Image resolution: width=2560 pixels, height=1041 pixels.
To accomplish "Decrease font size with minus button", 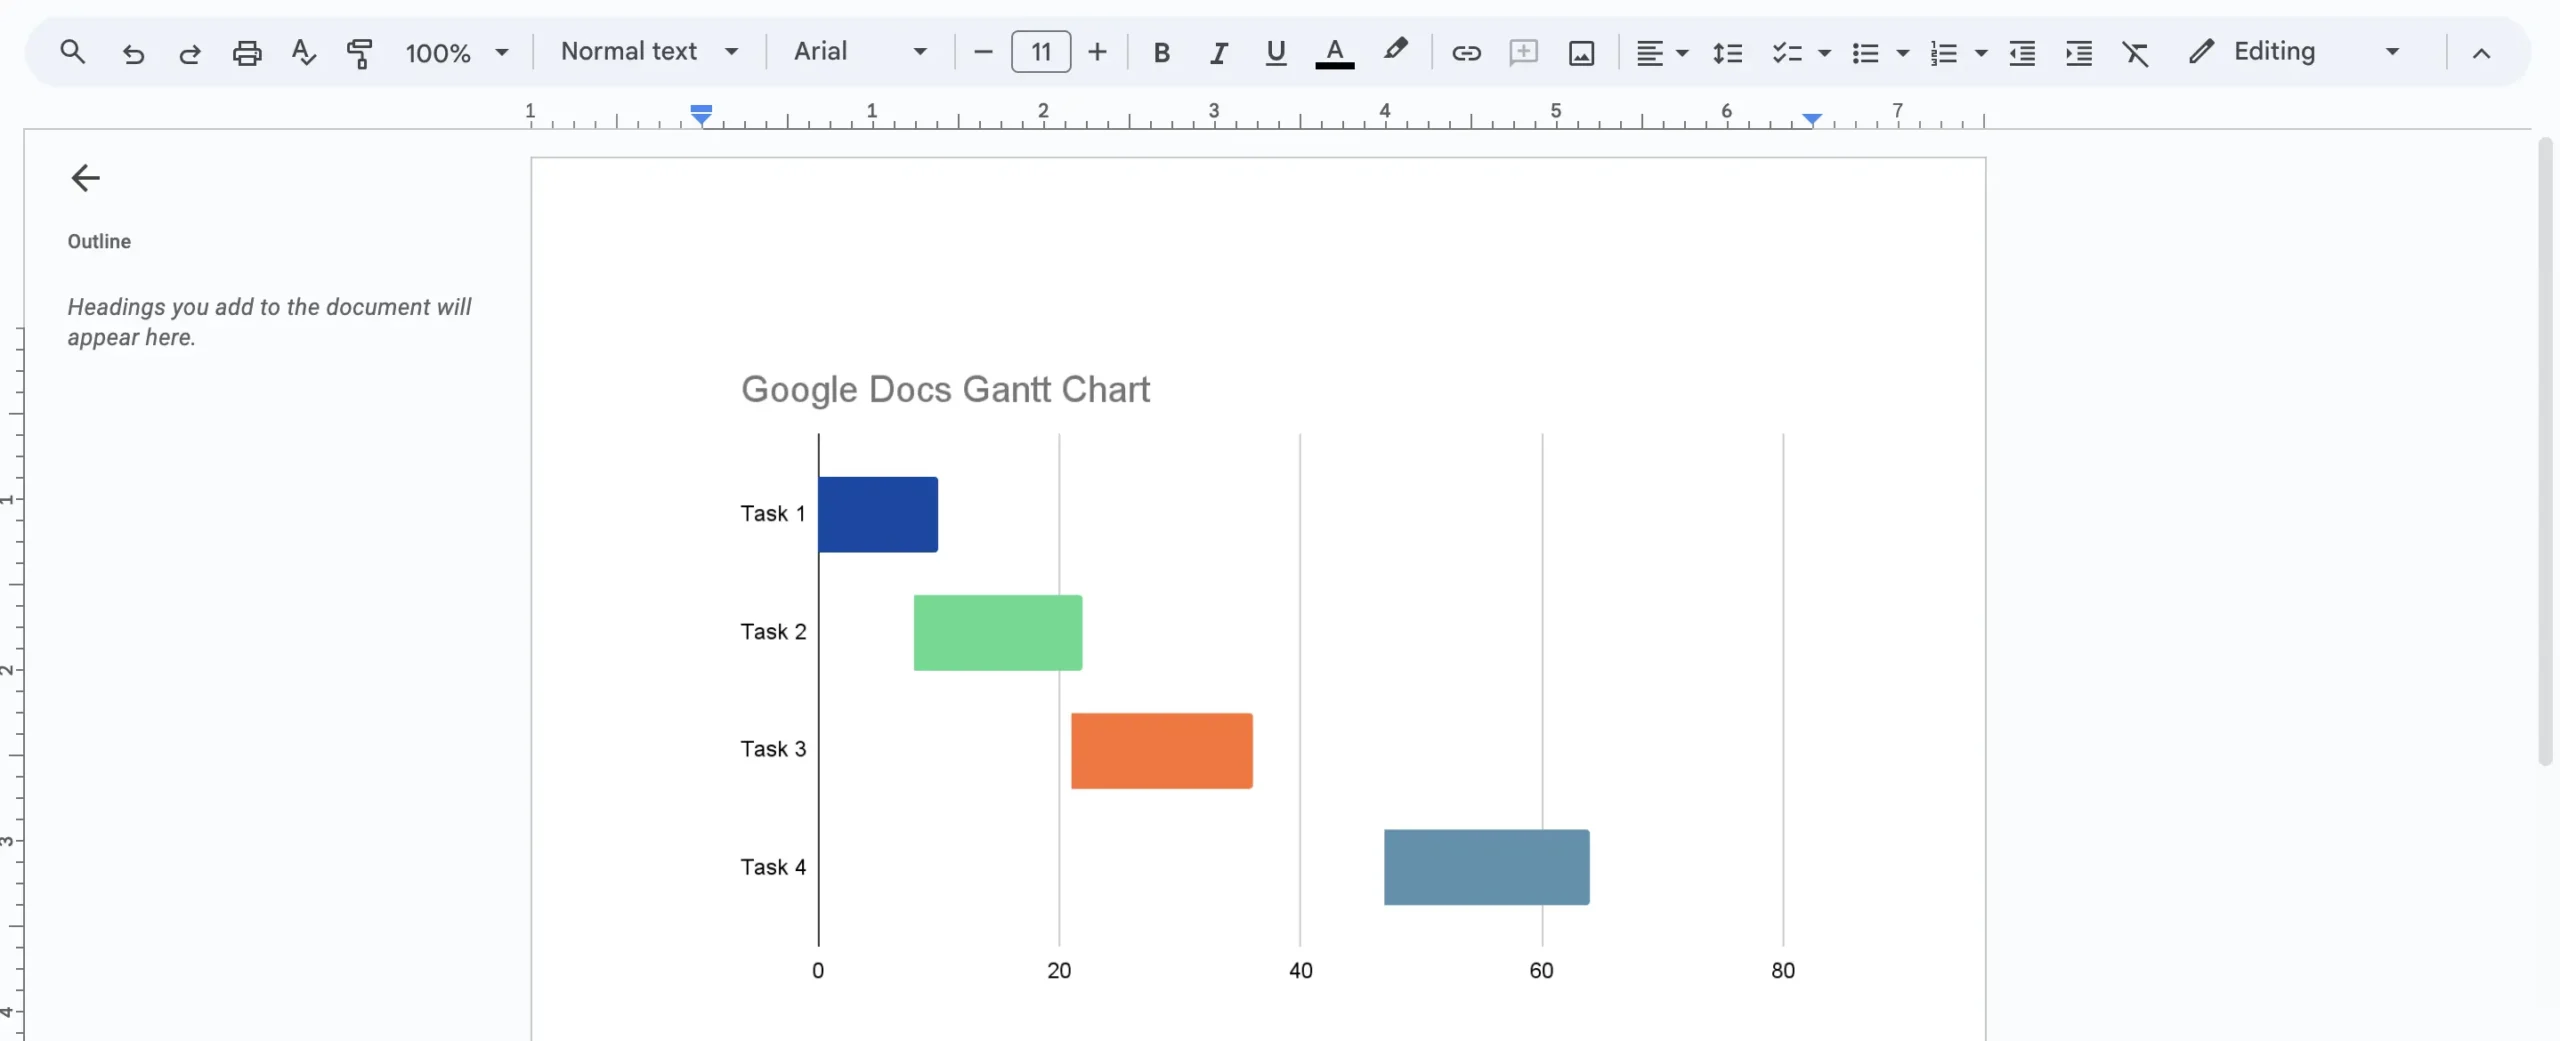I will (x=983, y=52).
